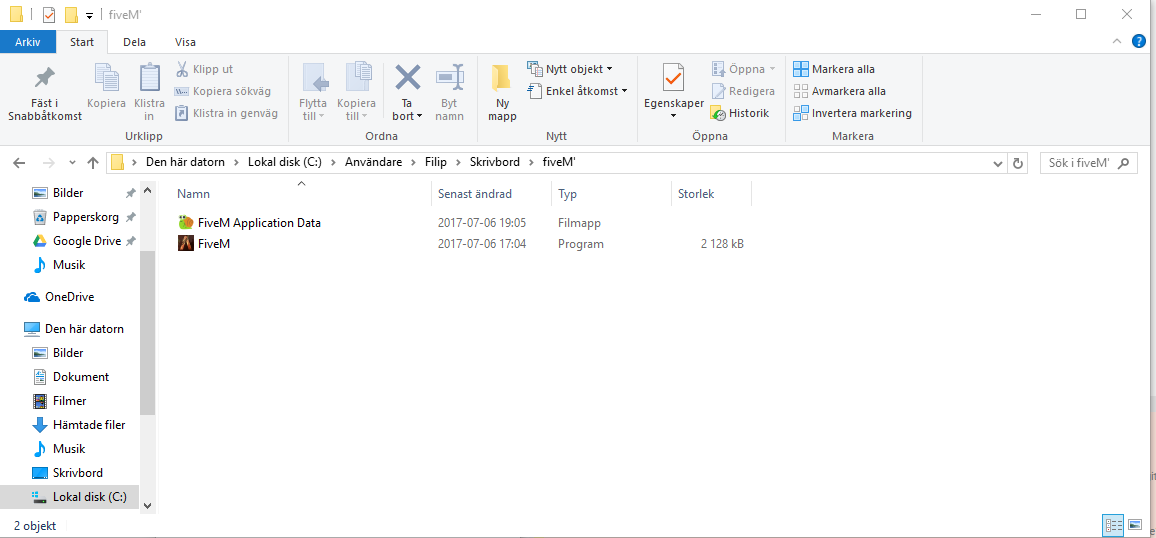Select Klipp ut scissors command

tap(204, 69)
